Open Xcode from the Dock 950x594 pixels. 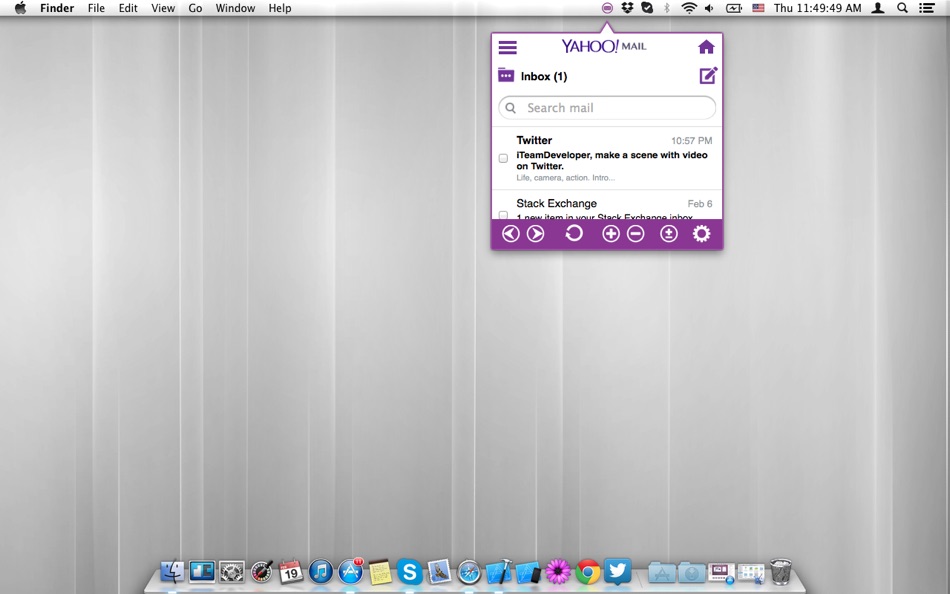499,571
